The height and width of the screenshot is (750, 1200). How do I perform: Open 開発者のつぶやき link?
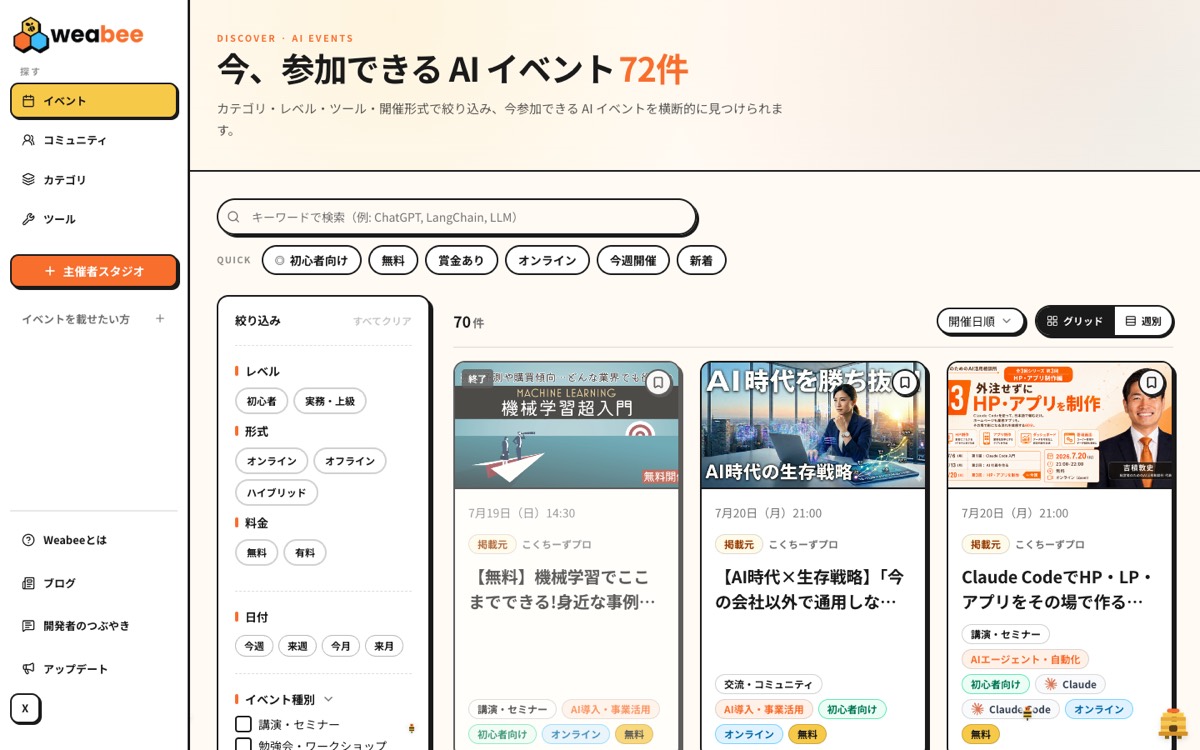(x=94, y=626)
